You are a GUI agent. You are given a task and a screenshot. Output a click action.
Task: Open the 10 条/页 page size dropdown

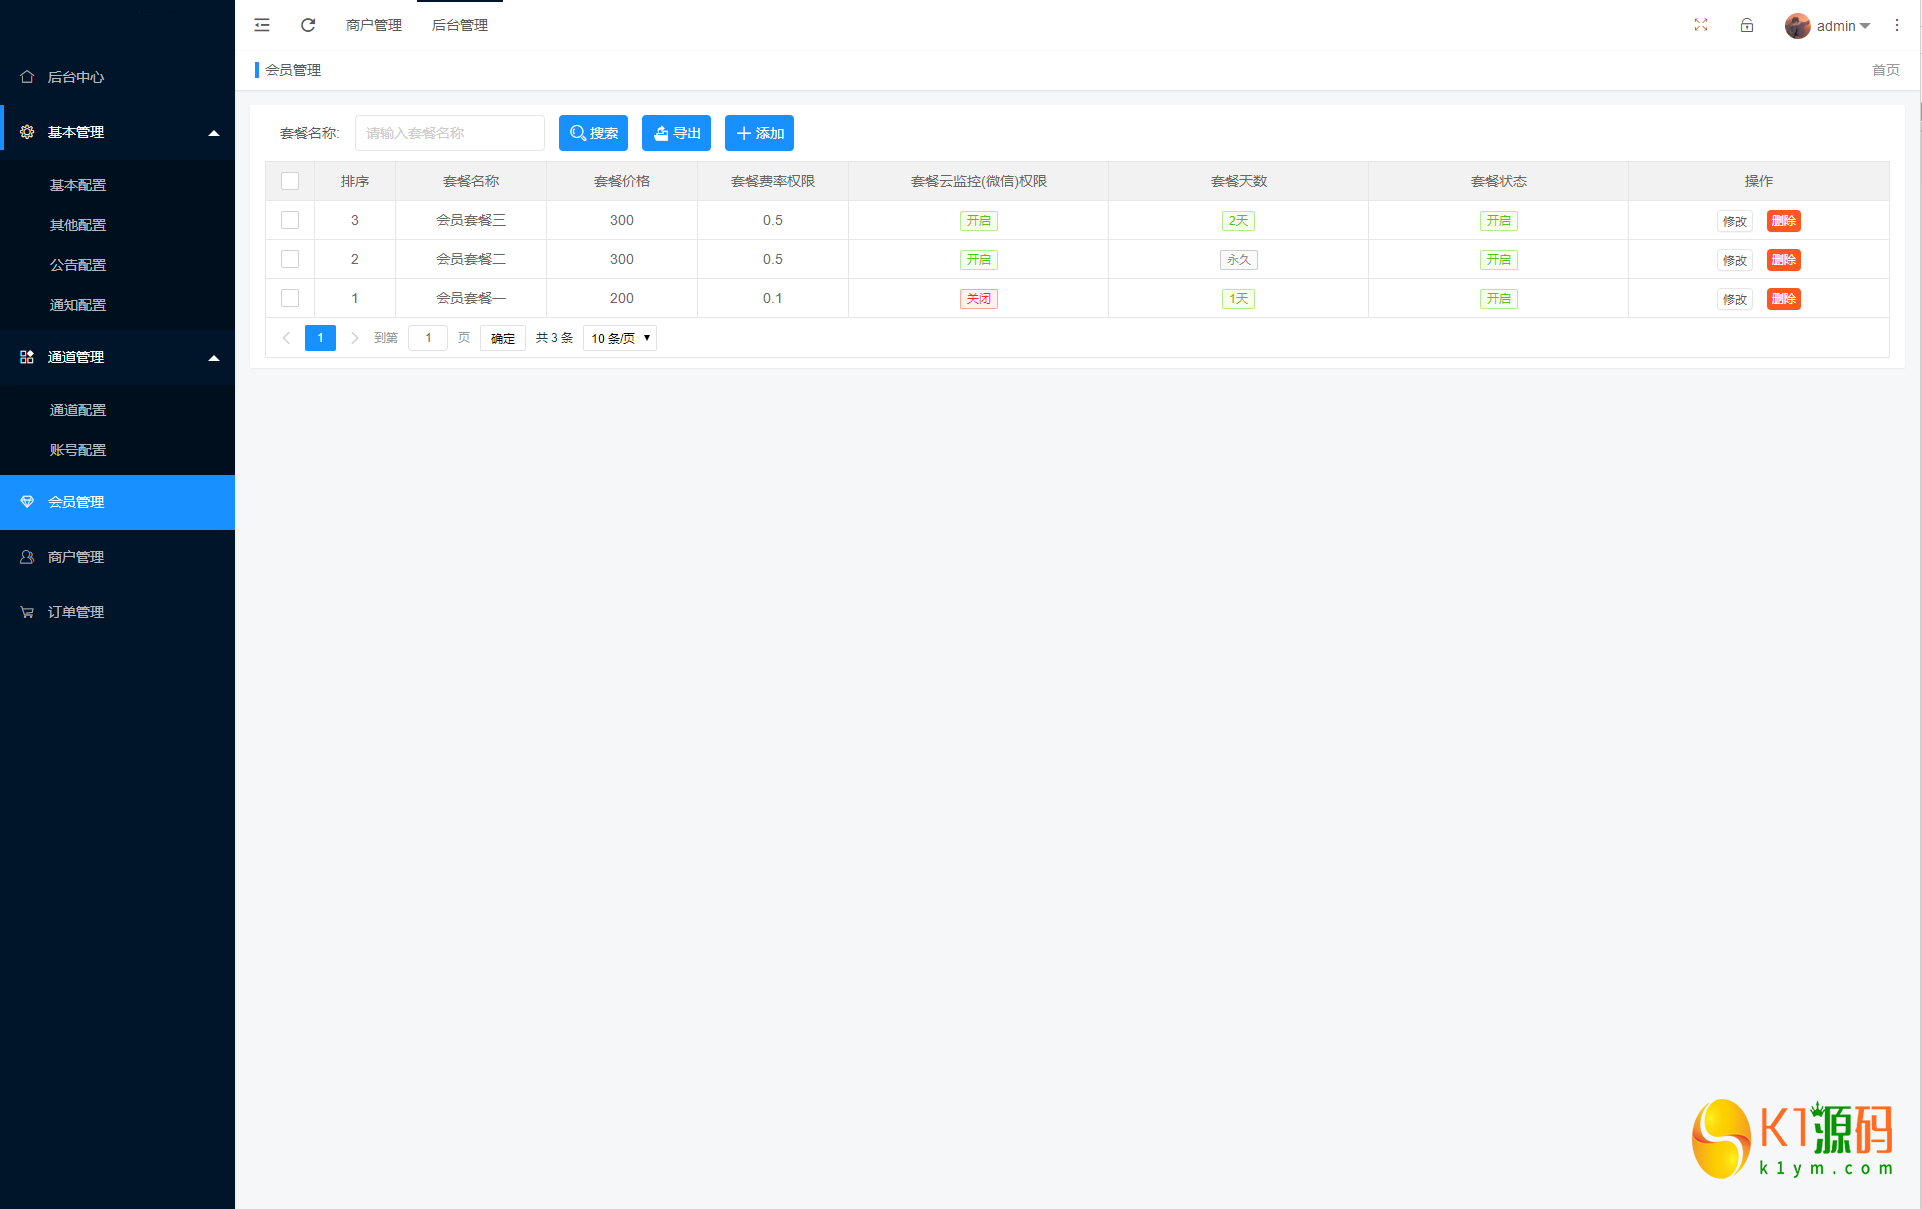pos(620,338)
